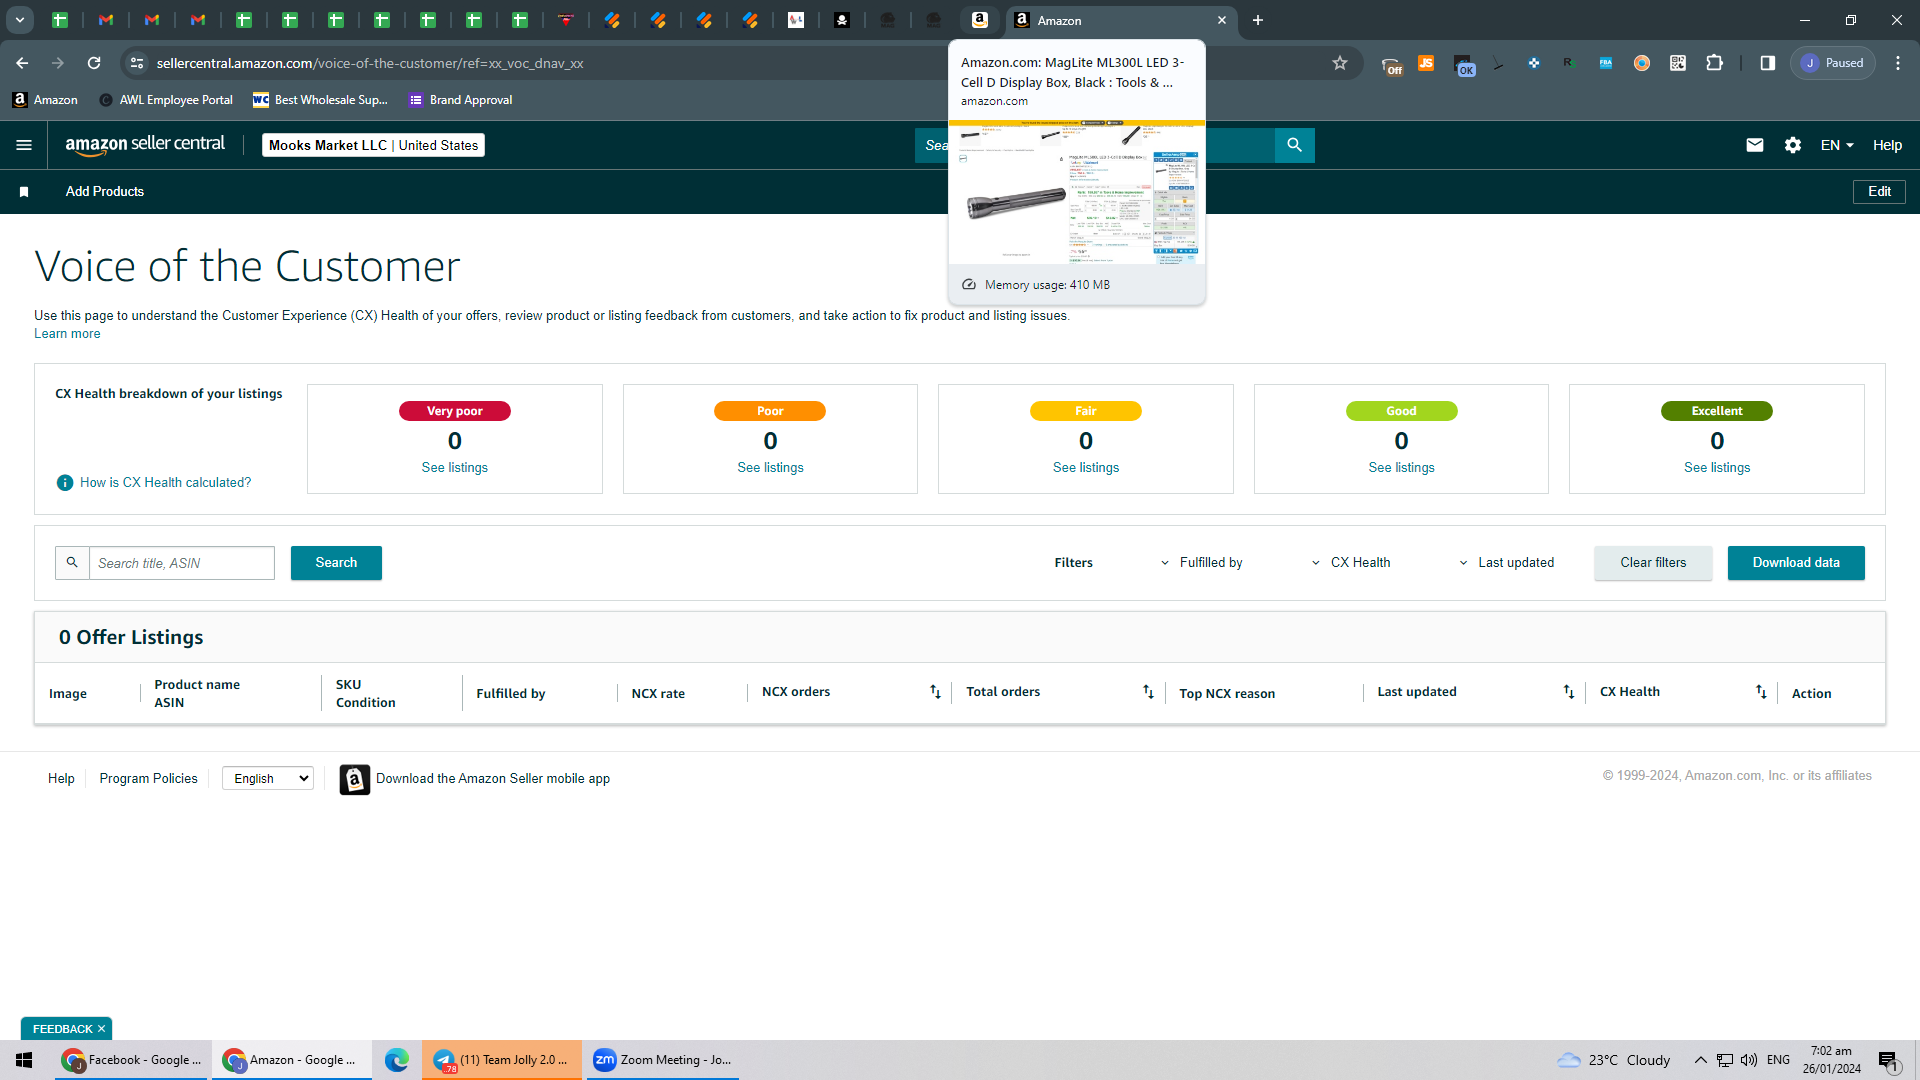See listings under Excellent
The height and width of the screenshot is (1080, 1920).
tap(1717, 468)
